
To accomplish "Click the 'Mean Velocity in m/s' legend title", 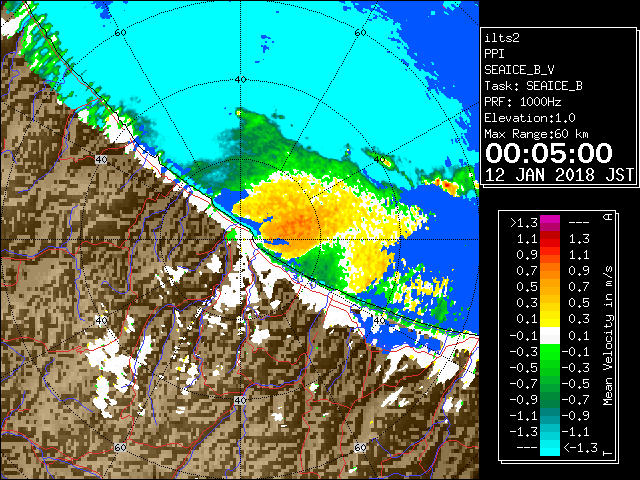I will [x=608, y=336].
